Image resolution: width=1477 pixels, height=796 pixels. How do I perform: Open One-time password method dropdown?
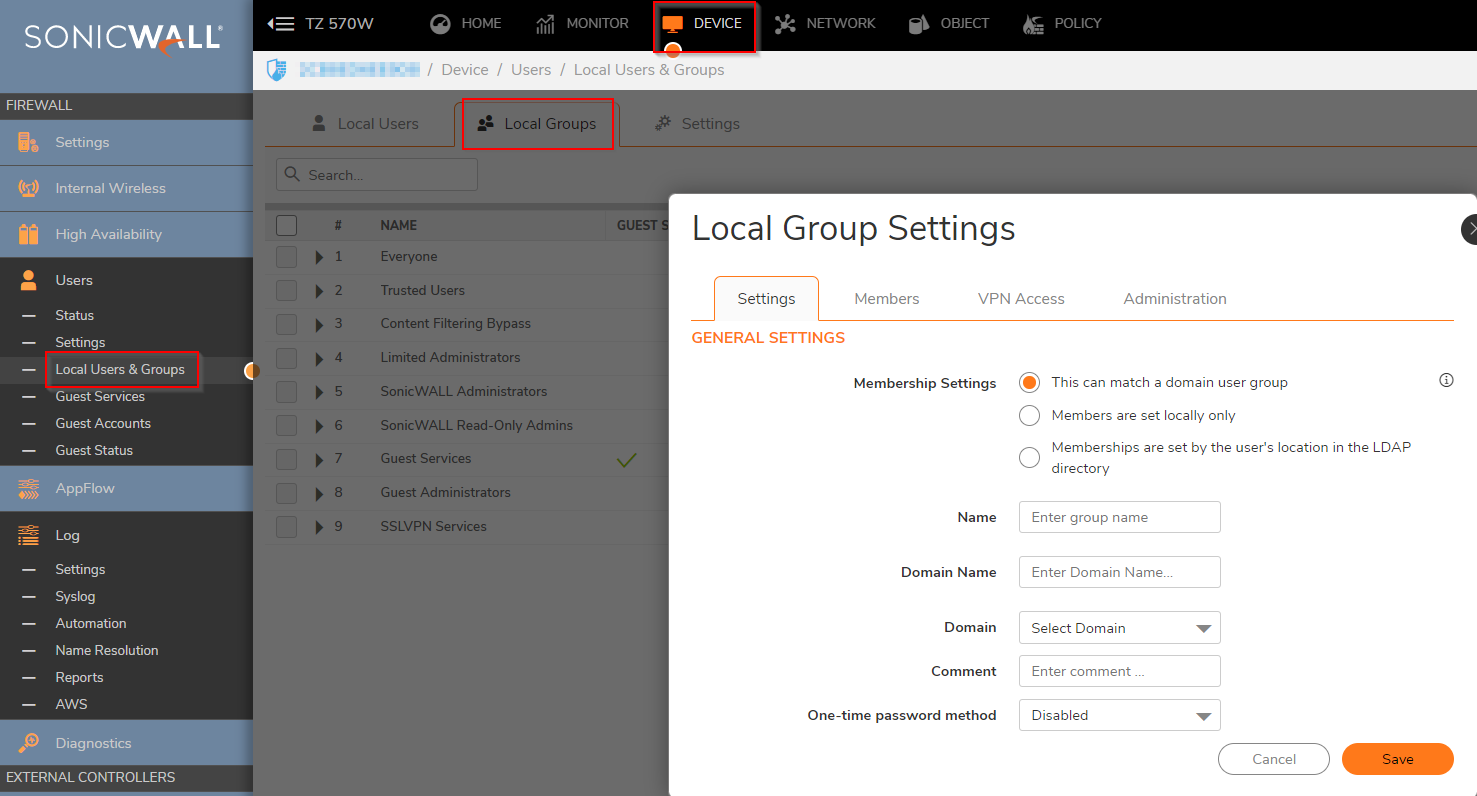point(1119,715)
